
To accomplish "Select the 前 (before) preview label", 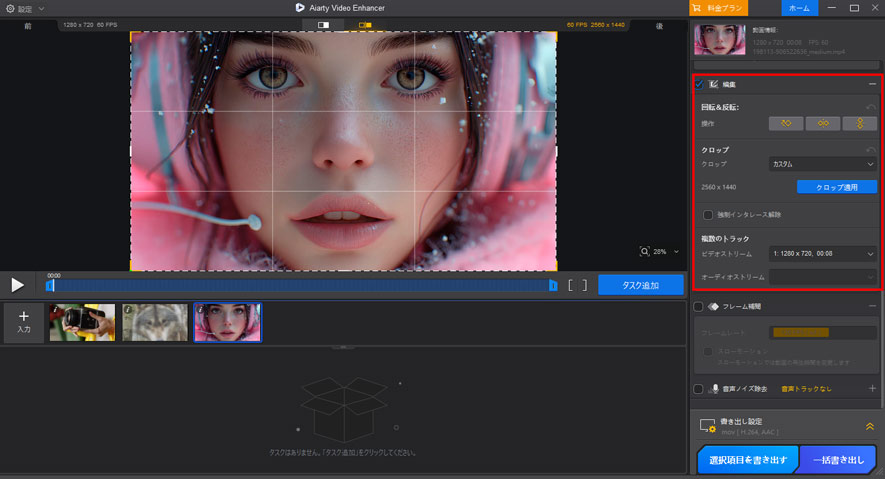I will (28, 26).
